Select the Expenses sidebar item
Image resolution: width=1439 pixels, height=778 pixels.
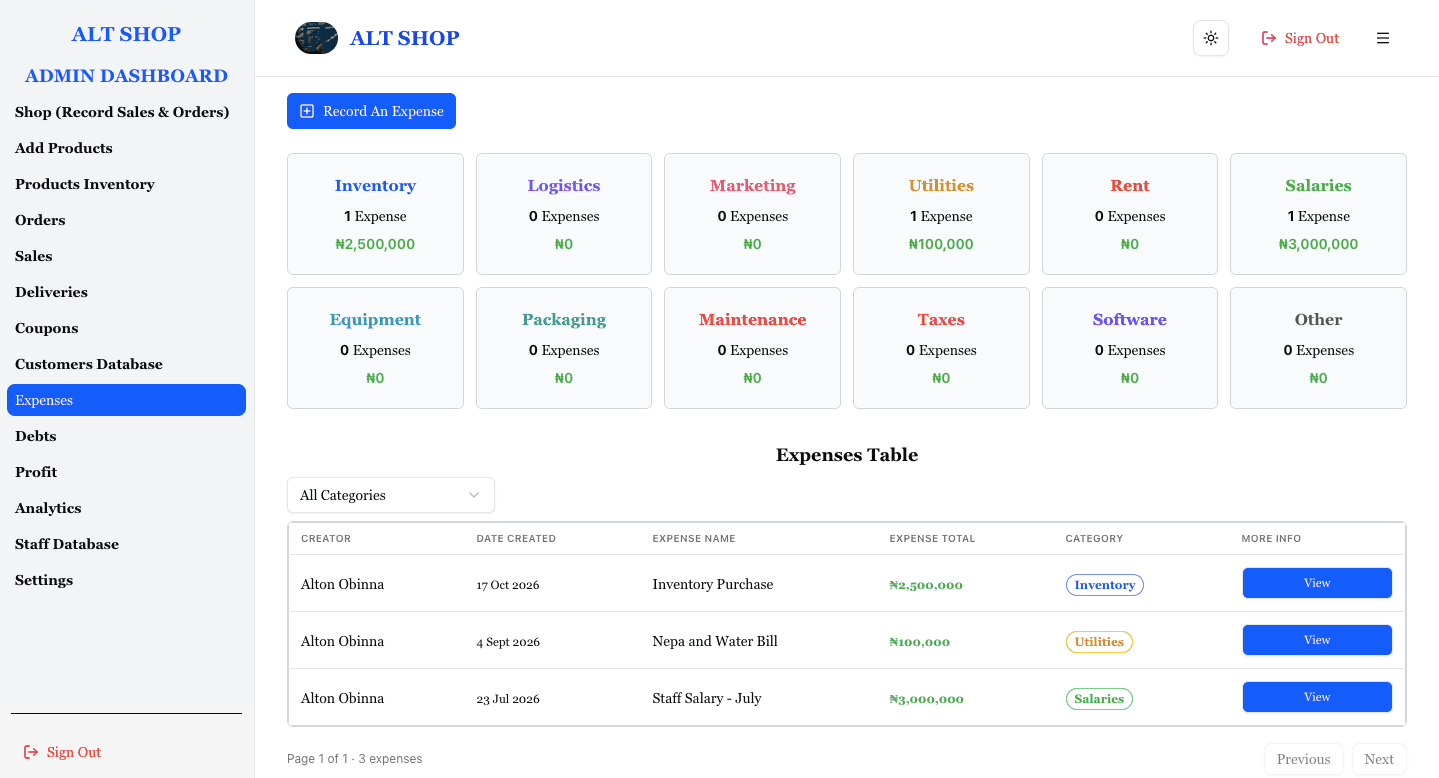(x=126, y=400)
